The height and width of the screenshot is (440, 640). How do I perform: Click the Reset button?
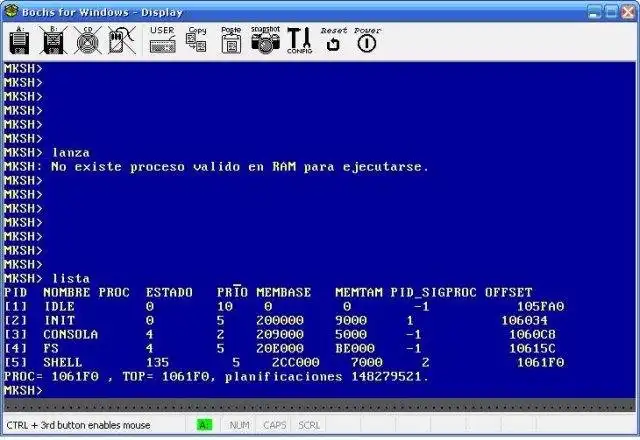333,40
